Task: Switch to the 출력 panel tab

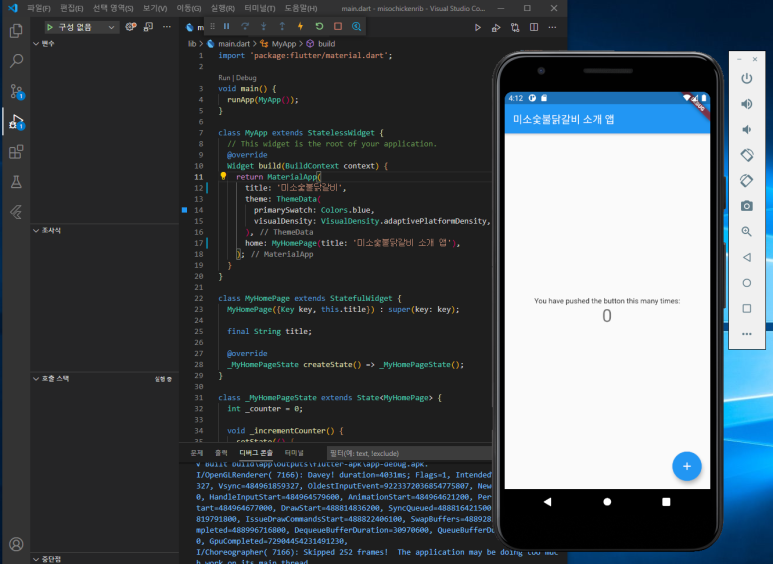Action: click(x=221, y=453)
